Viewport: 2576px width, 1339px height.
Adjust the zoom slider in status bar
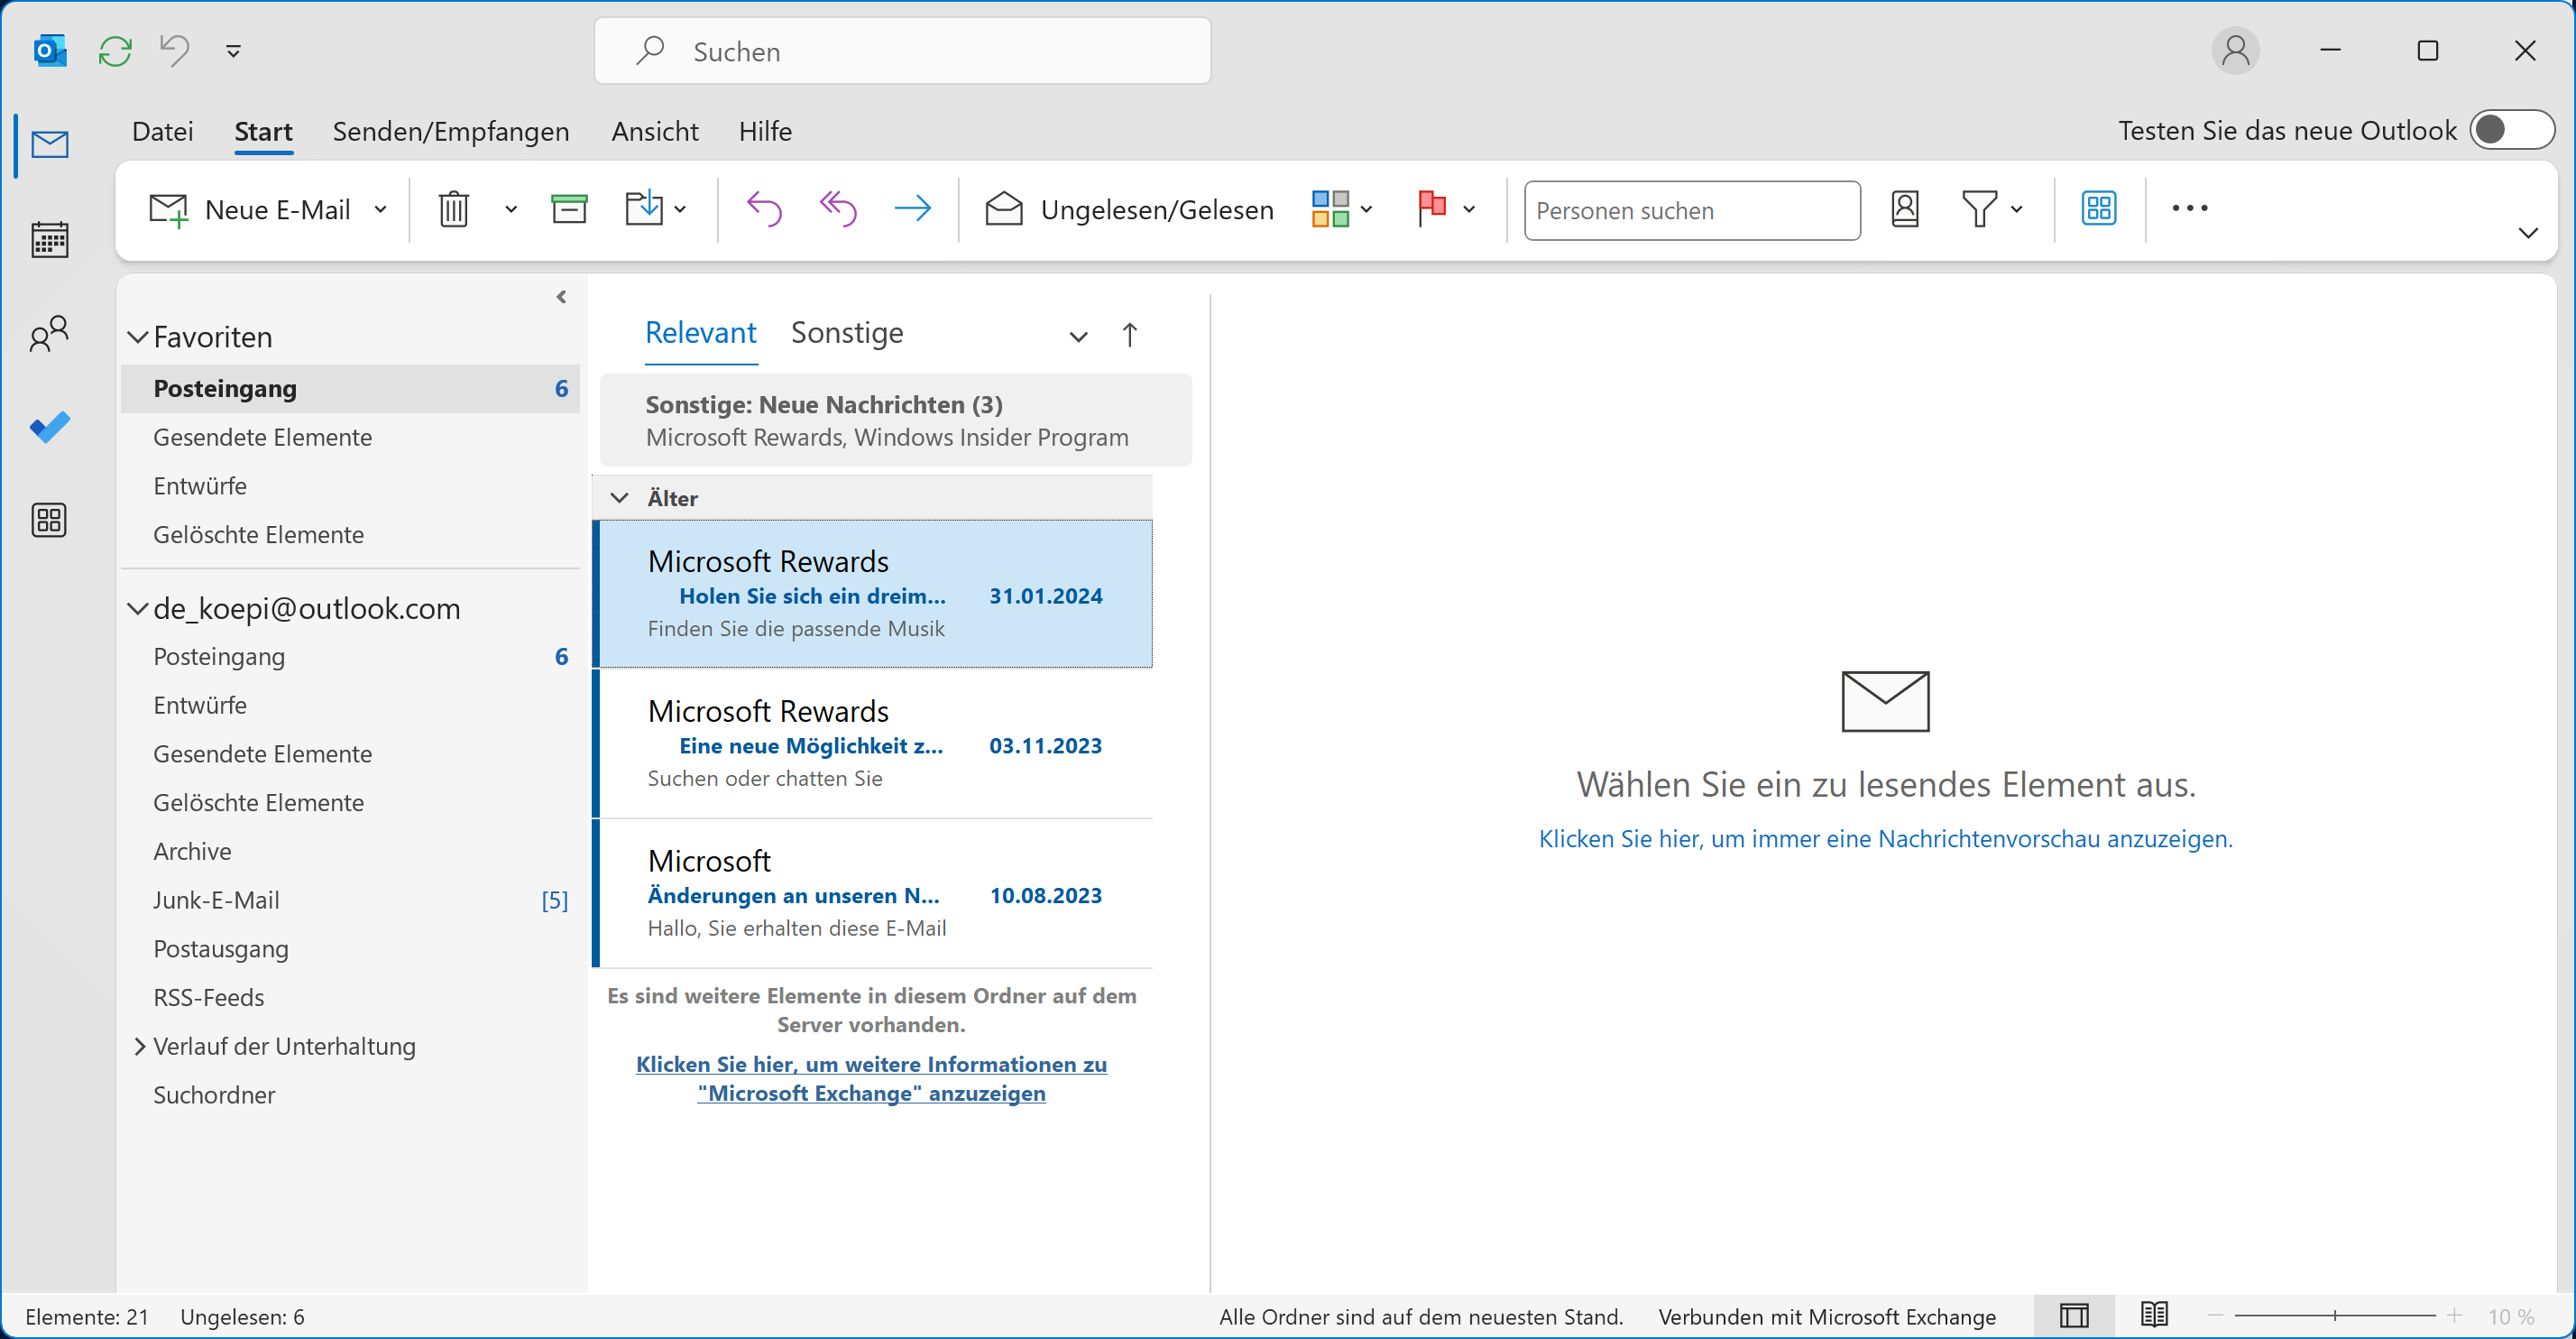pos(2334,1316)
